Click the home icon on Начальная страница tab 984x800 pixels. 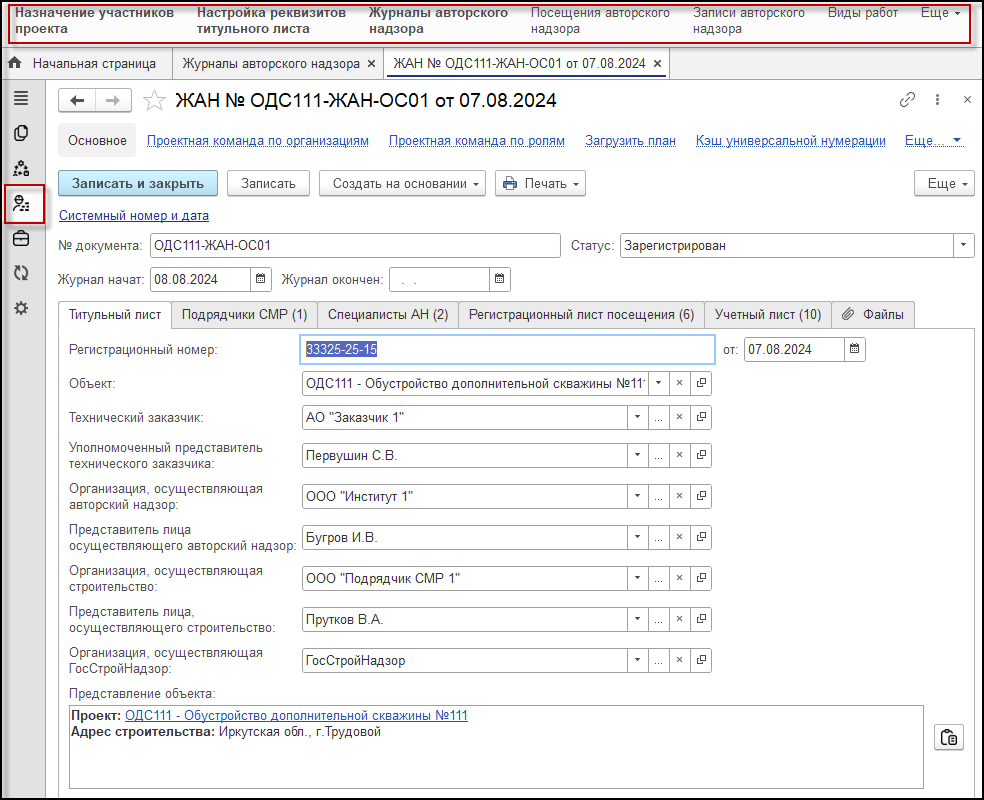pos(15,64)
